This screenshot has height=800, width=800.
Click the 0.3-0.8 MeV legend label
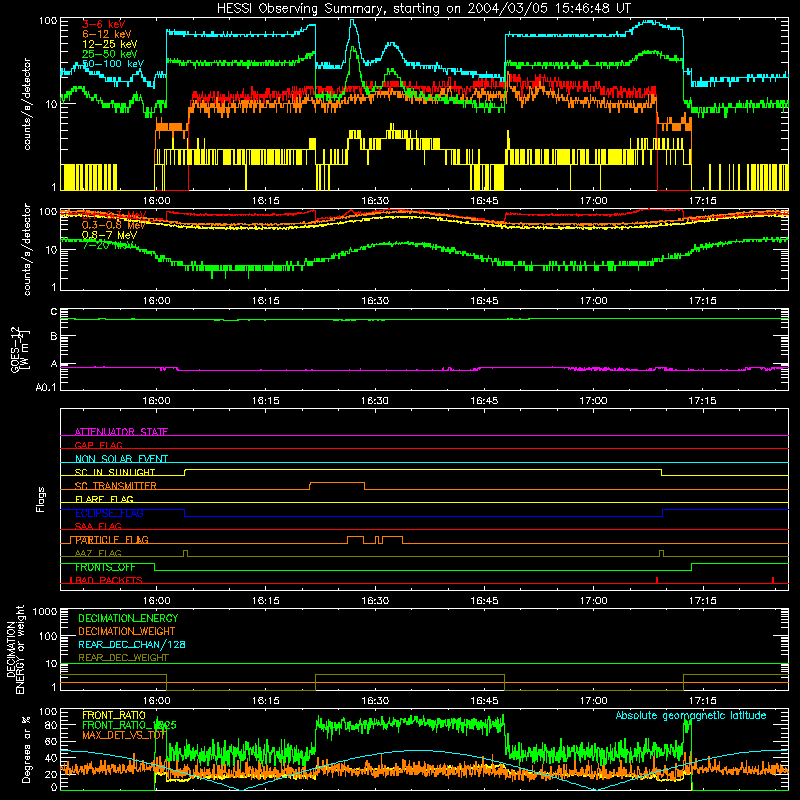[113, 225]
